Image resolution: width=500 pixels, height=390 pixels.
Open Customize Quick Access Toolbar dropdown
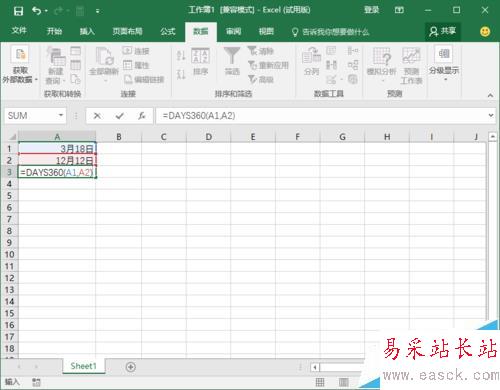tap(97, 11)
